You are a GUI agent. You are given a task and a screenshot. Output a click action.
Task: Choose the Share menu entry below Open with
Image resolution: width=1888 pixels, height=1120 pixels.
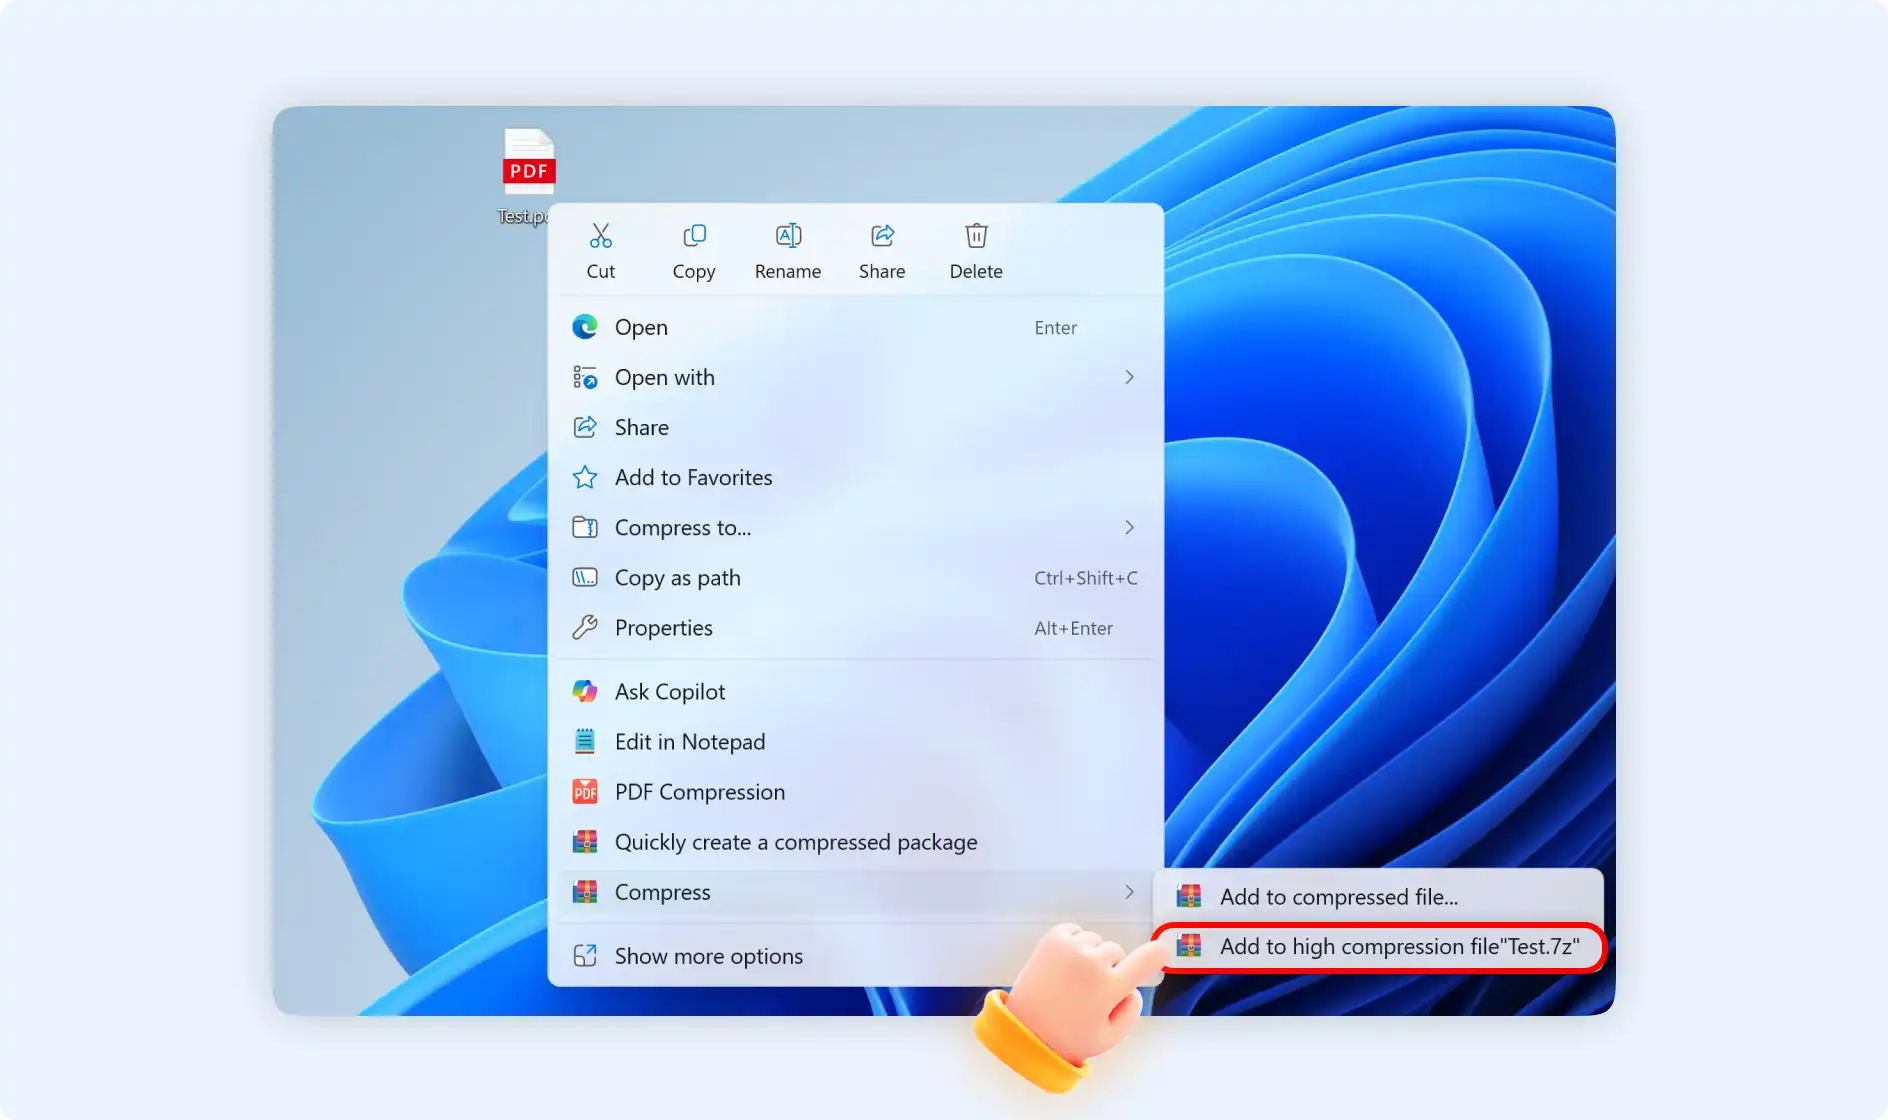(856, 427)
